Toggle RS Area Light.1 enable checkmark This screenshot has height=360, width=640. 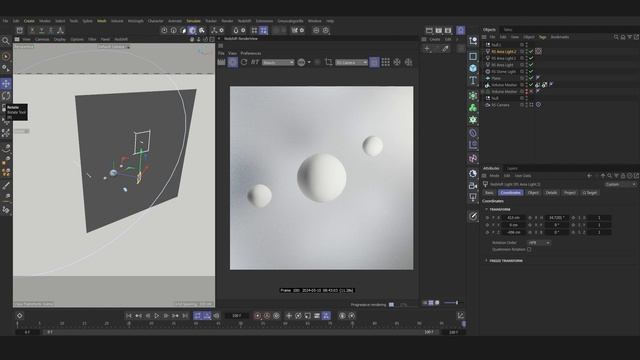coord(531,58)
